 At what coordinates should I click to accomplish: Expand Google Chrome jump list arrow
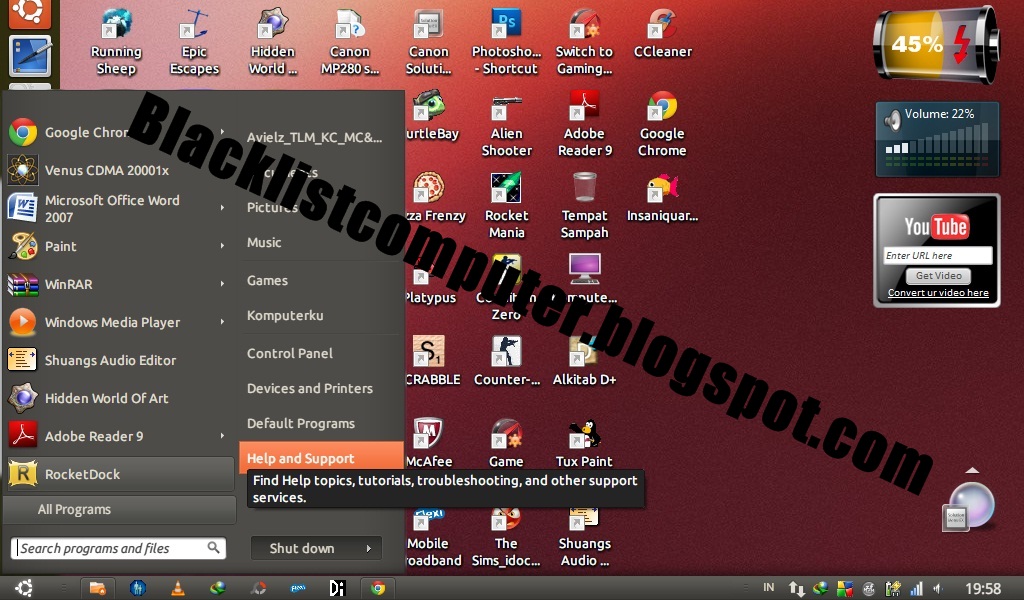click(x=223, y=132)
